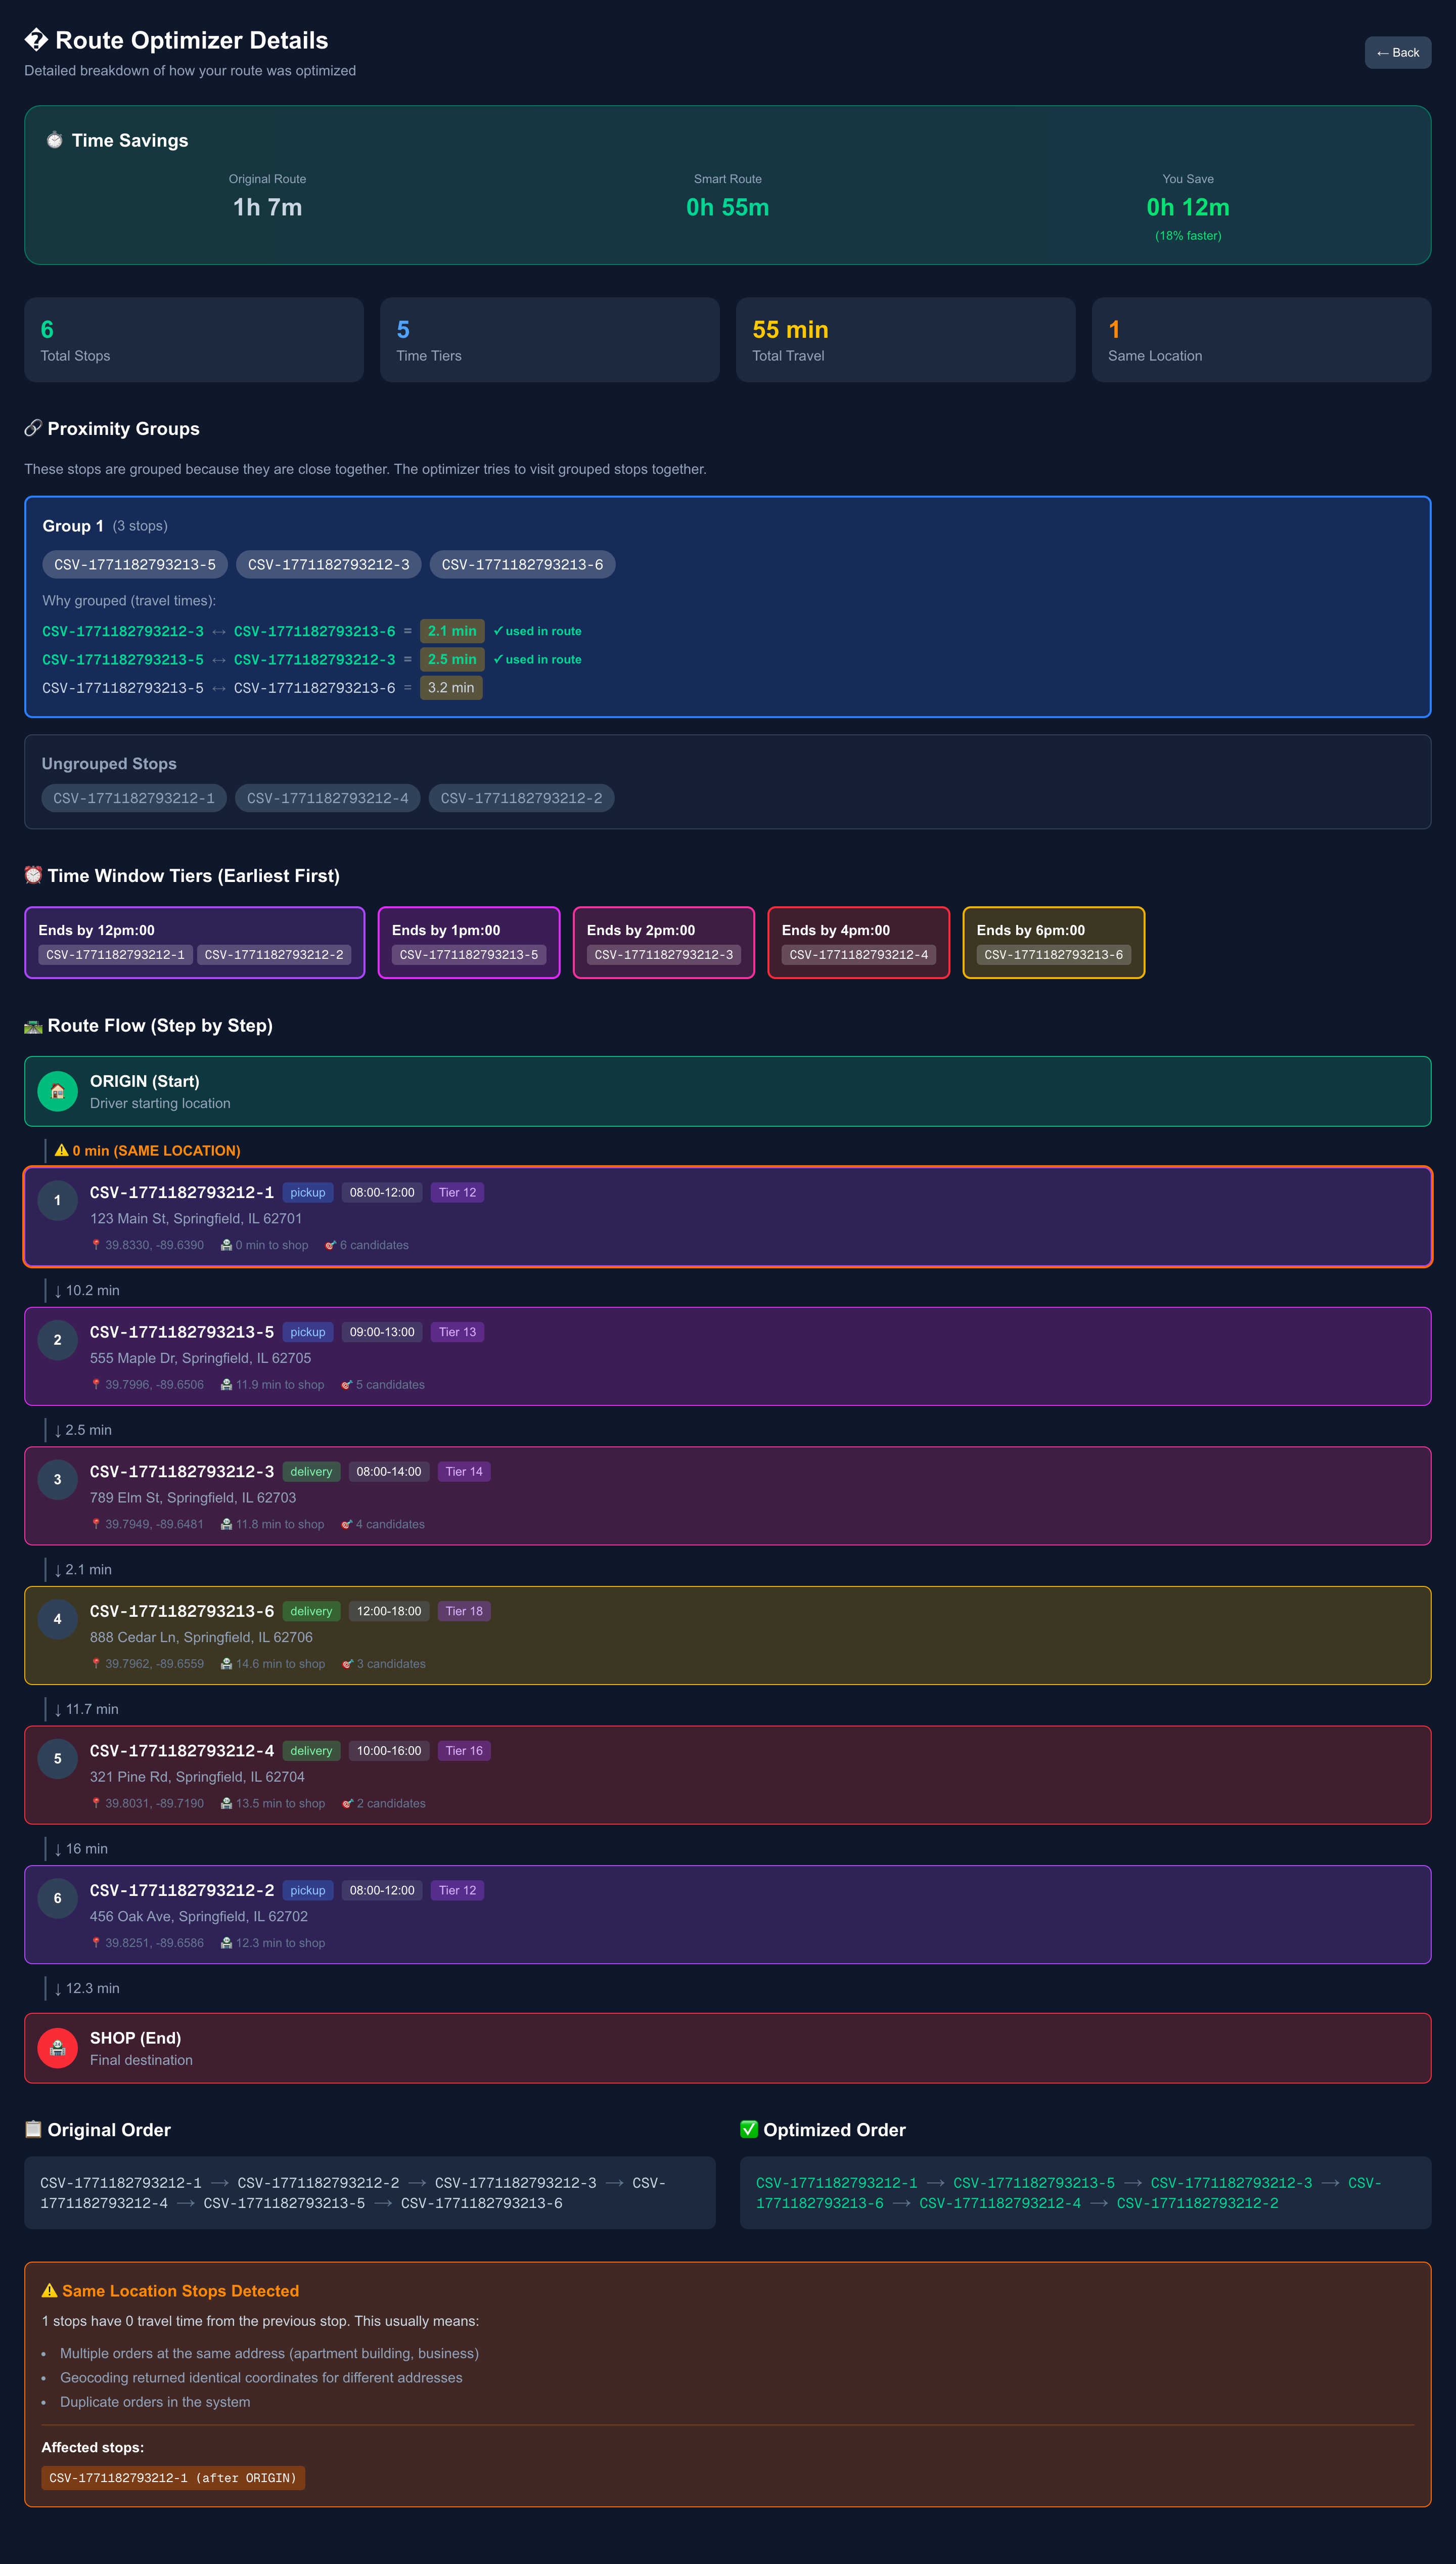
Task: Click the dart icon showing 6 candidates
Action: [331, 1245]
